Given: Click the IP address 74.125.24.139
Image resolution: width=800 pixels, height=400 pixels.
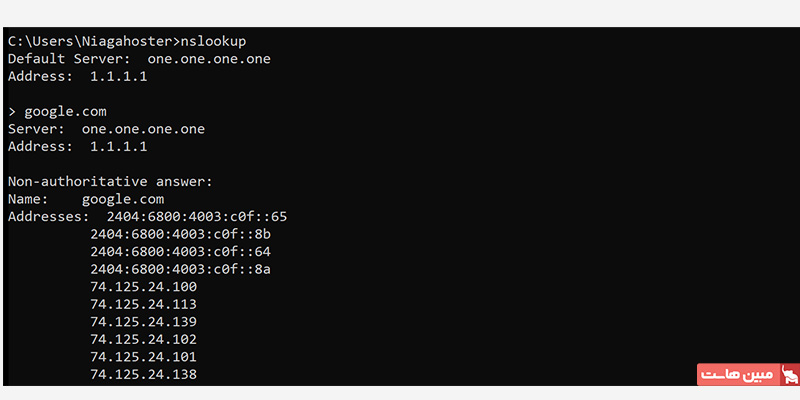Looking at the screenshot, I should click(x=143, y=322).
